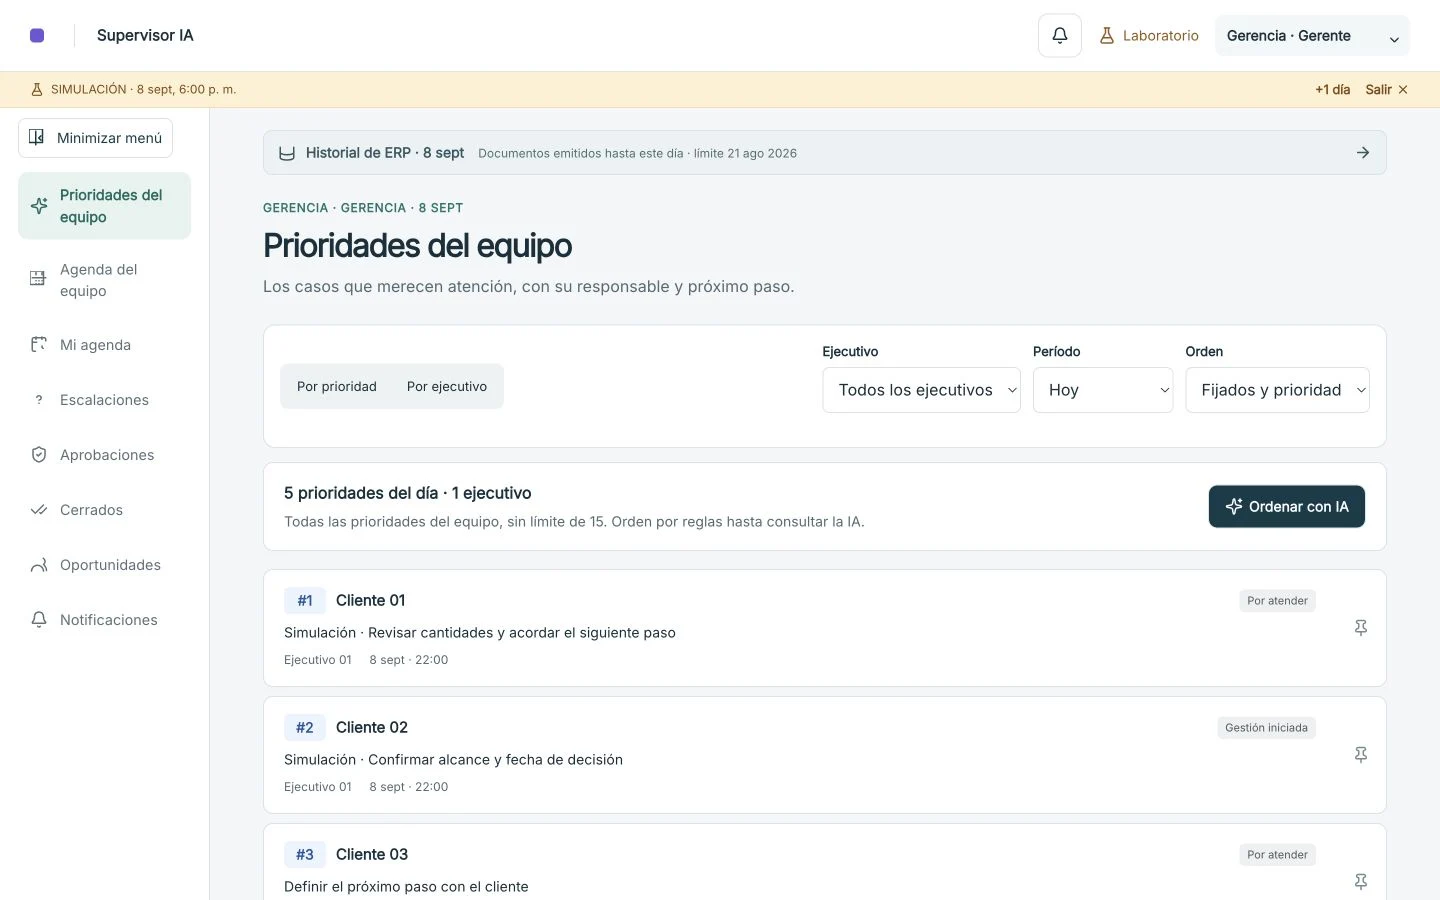This screenshot has height=900, width=1440.
Task: Click the #2 rank badge
Action: click(x=305, y=727)
